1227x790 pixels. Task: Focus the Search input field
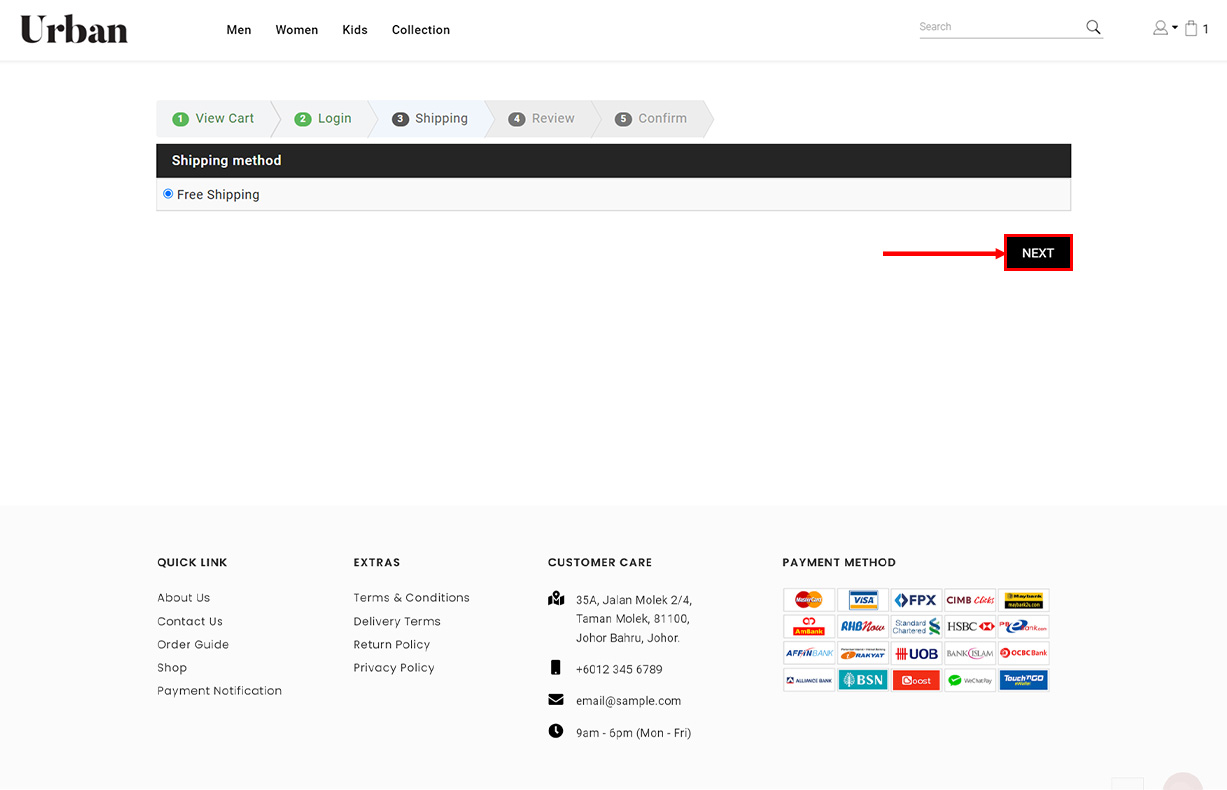(1000, 27)
